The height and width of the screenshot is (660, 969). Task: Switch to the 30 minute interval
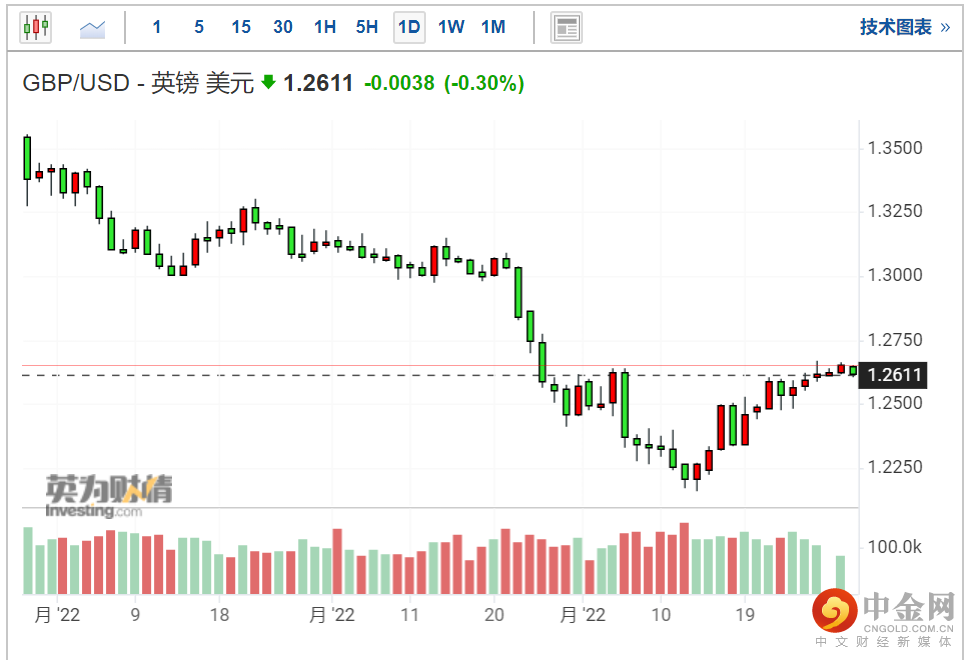[x=283, y=28]
